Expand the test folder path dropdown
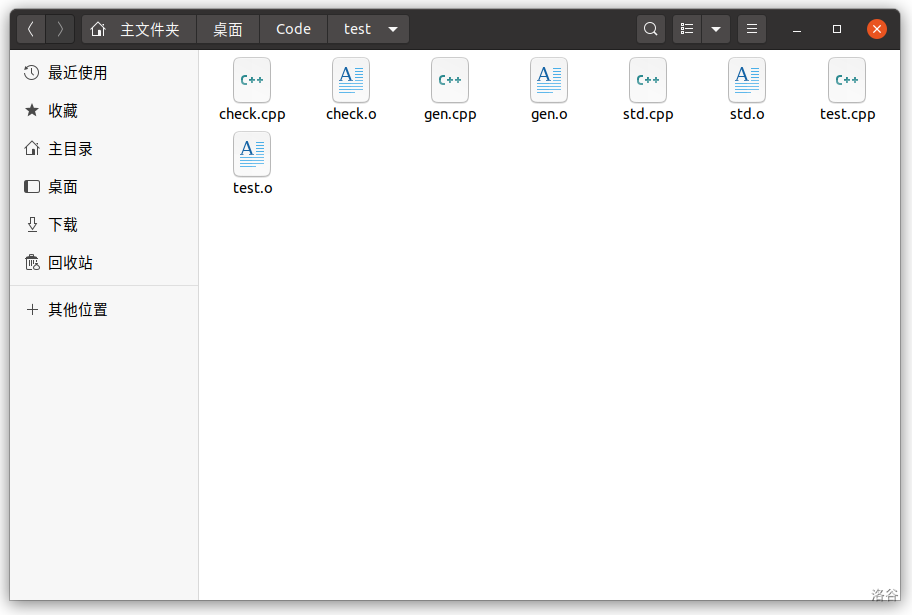Screen dimensions: 912x615 [392, 29]
